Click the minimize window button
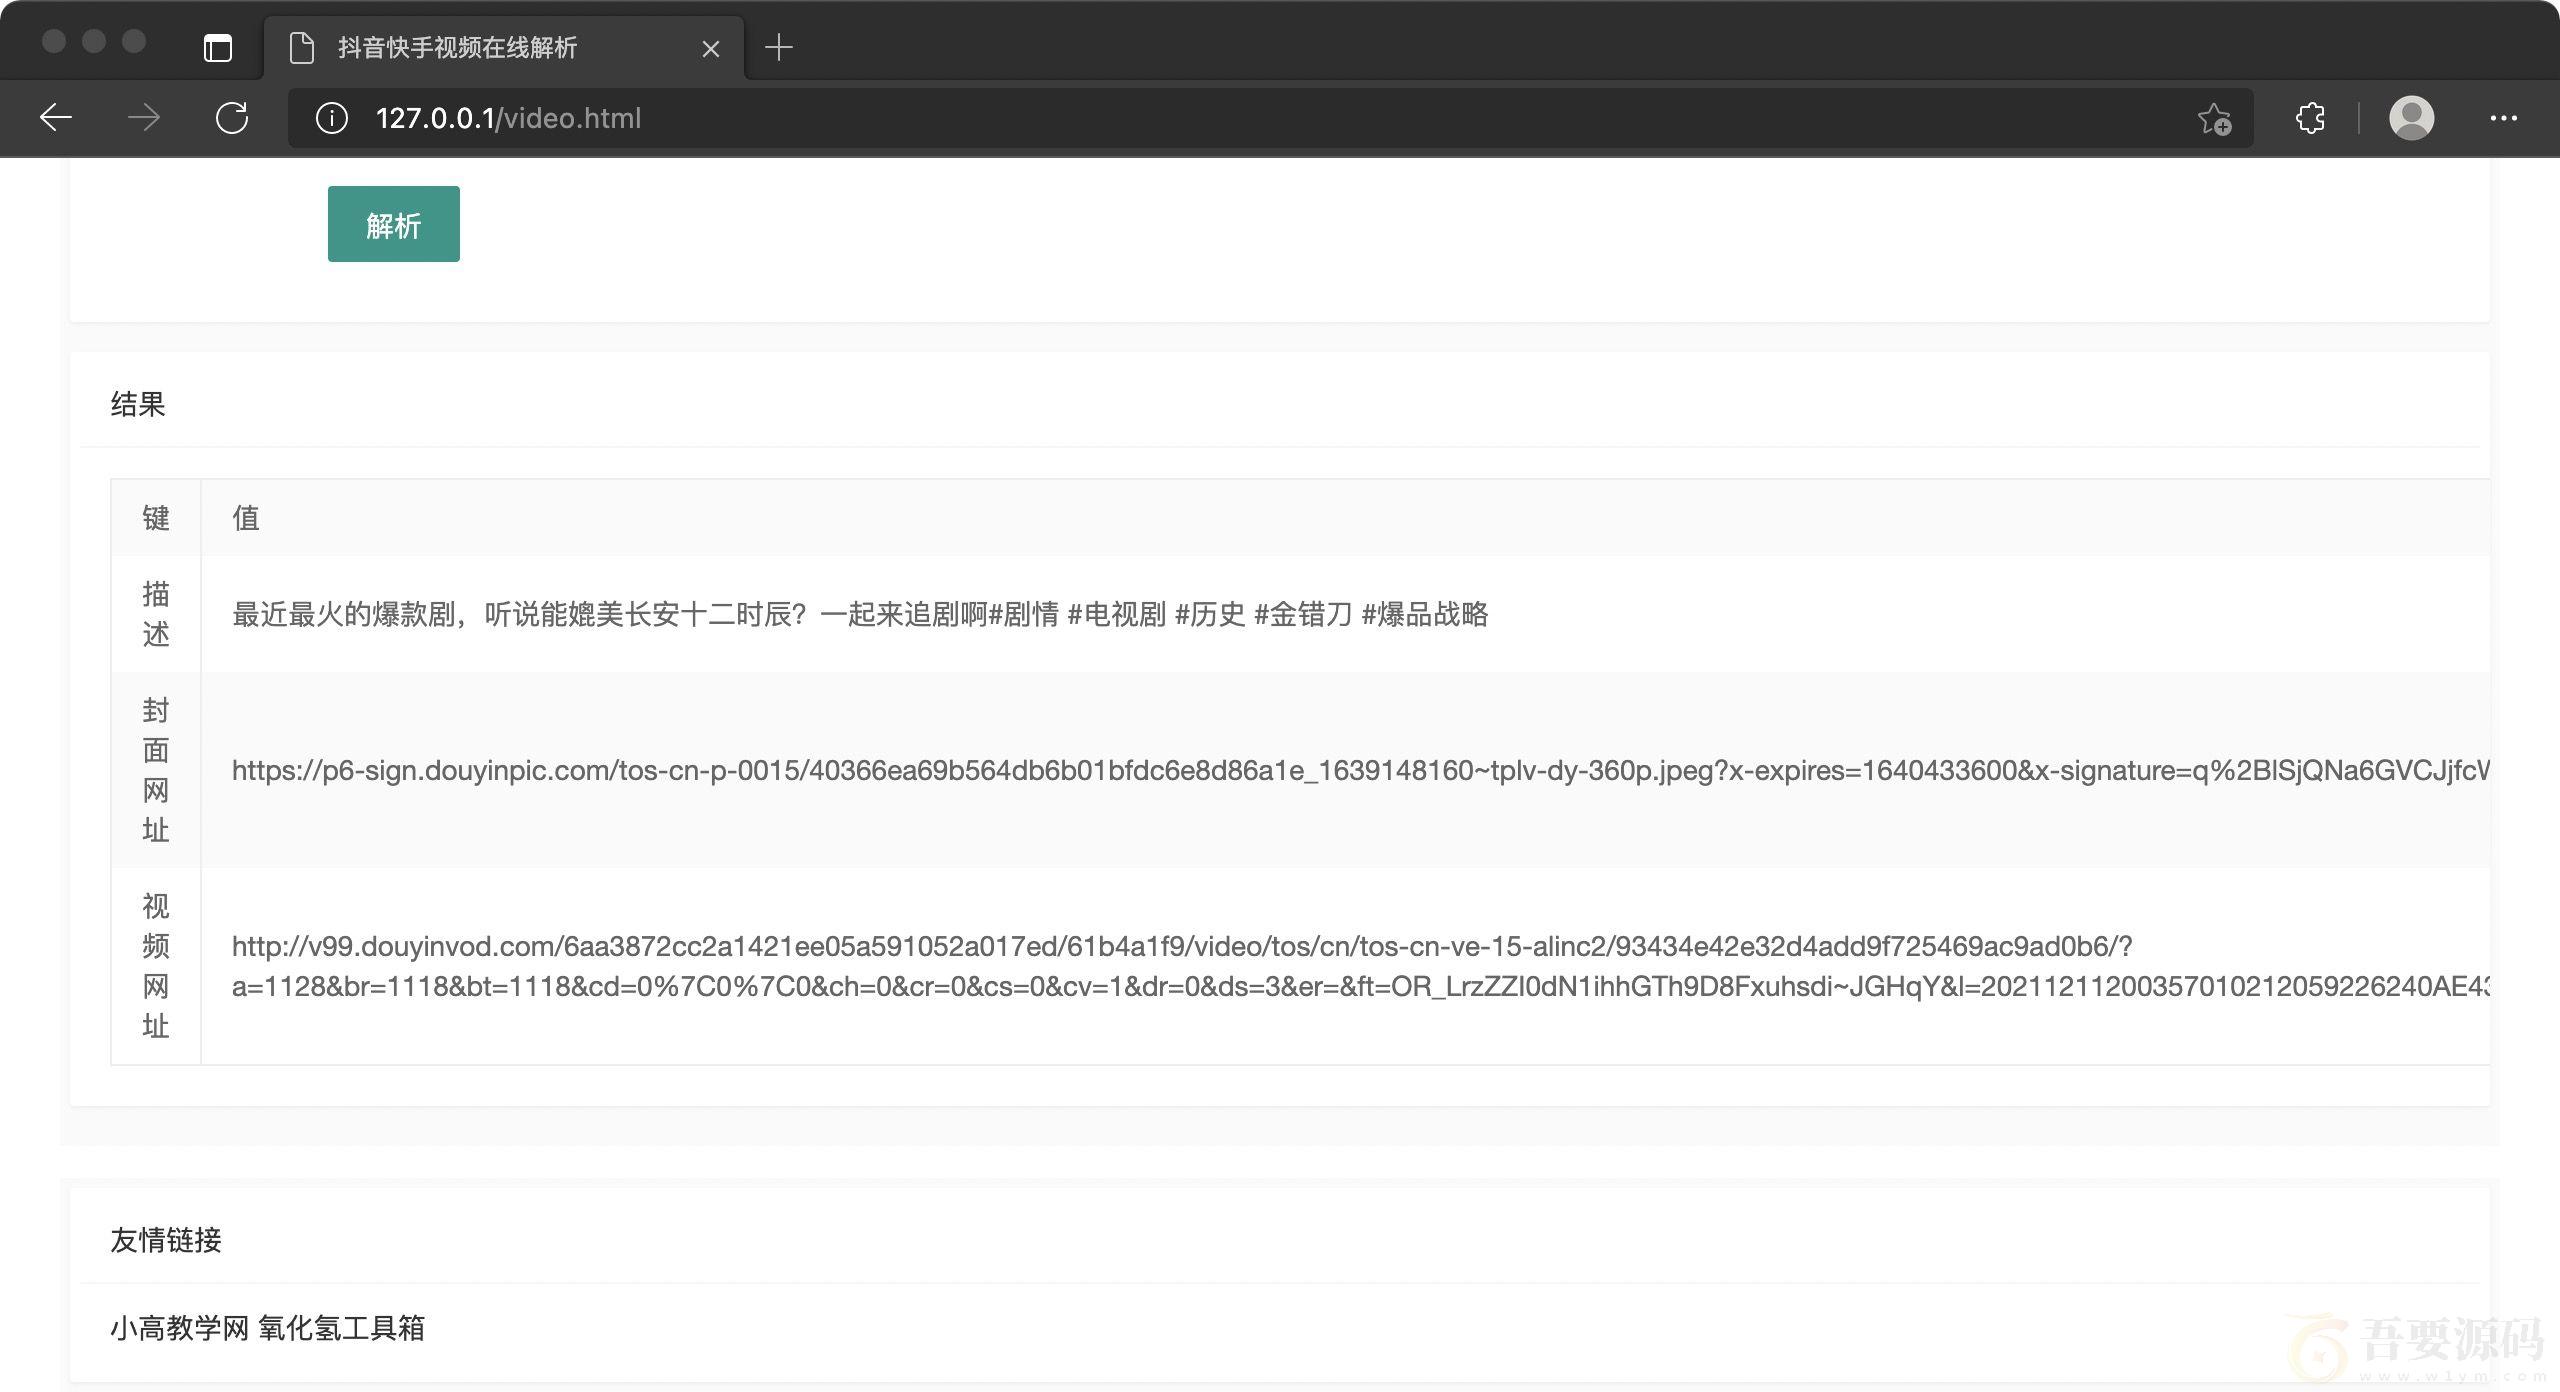Viewport: 2560px width, 1392px height. click(94, 41)
